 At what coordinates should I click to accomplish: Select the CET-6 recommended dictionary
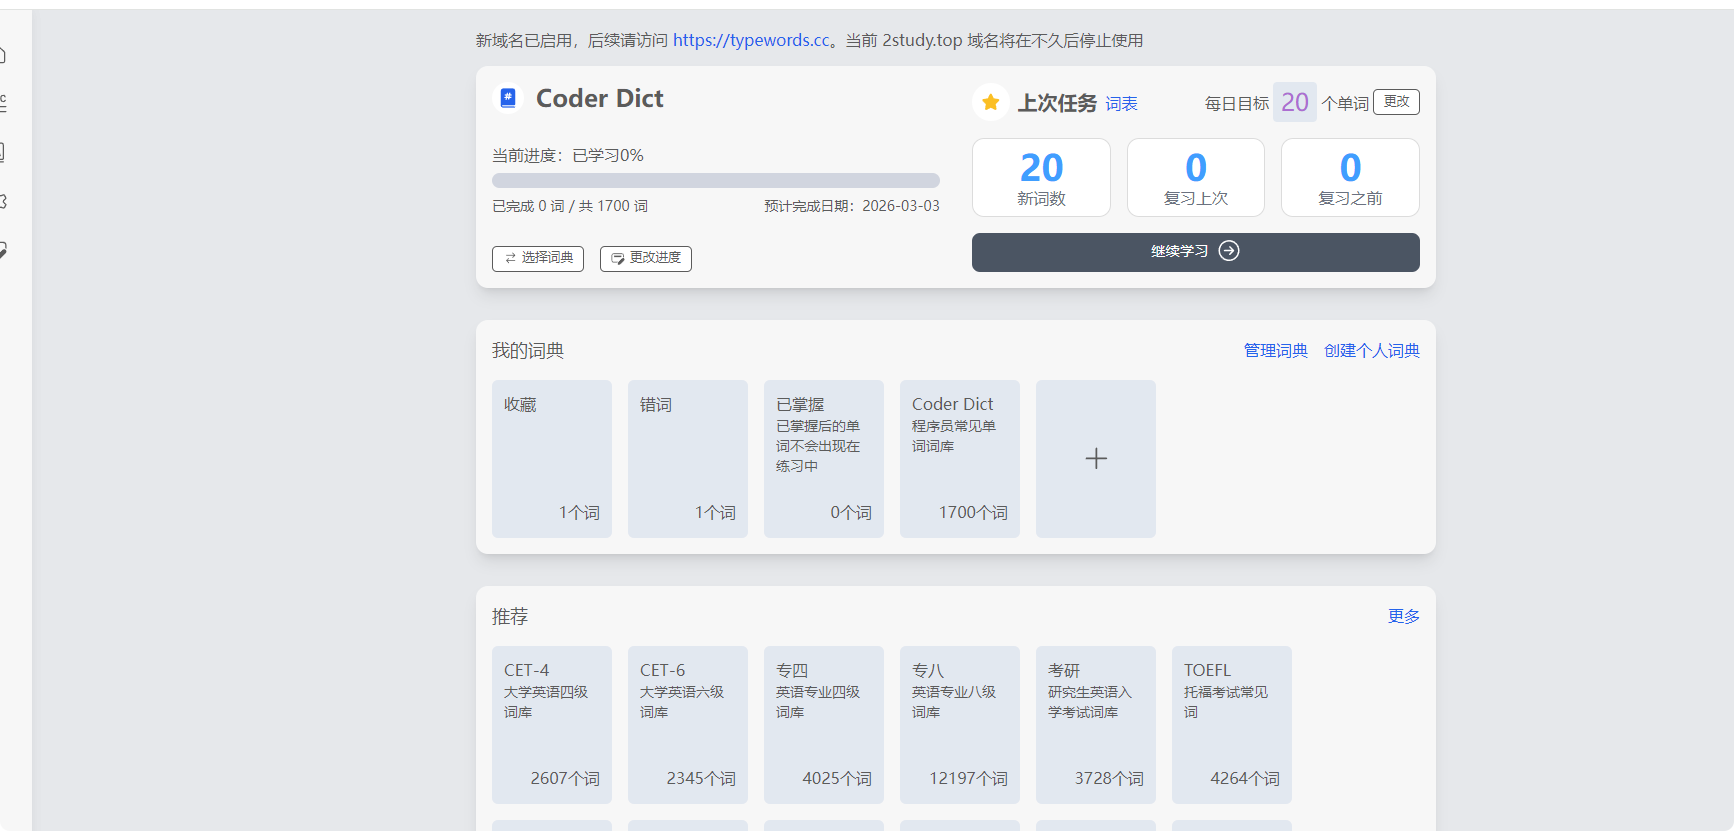(688, 725)
